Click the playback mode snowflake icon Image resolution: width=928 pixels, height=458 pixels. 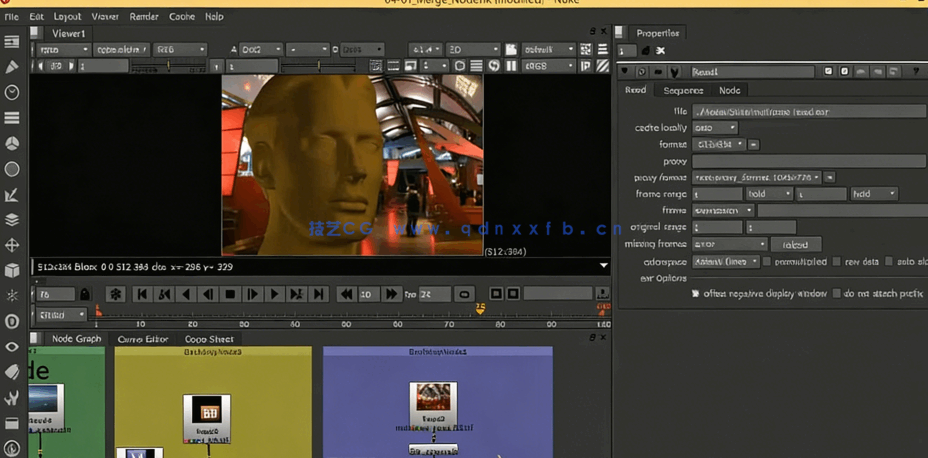(x=115, y=293)
